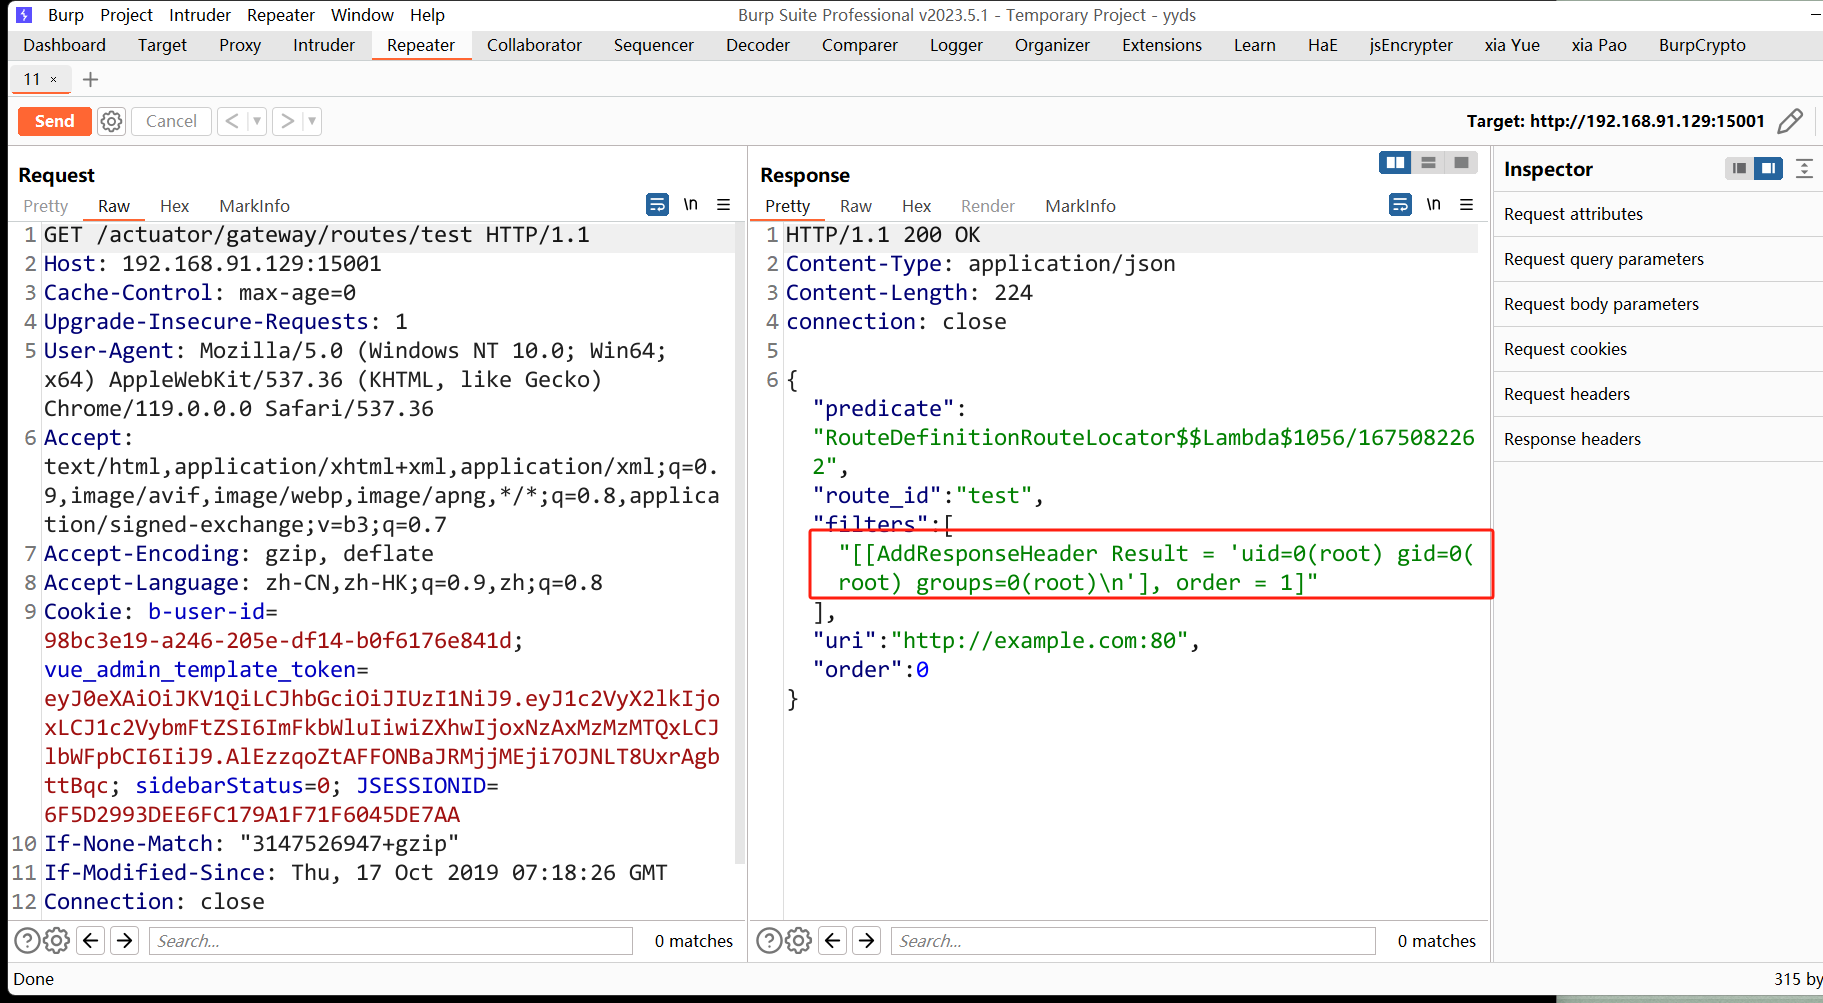Close Repeater tab 11
This screenshot has height=1003, width=1823.
54,79
